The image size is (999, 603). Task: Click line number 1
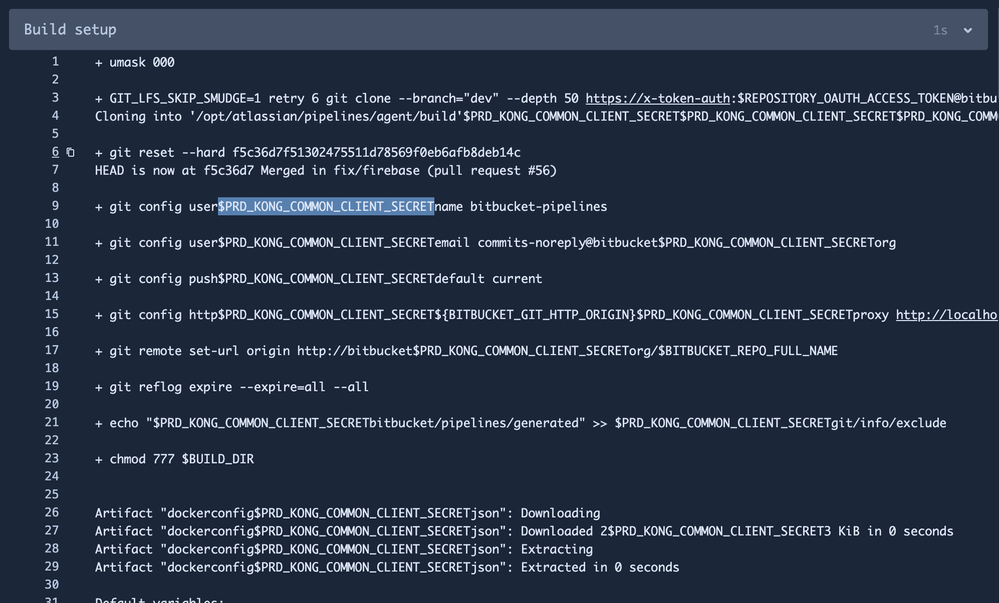pyautogui.click(x=55, y=61)
